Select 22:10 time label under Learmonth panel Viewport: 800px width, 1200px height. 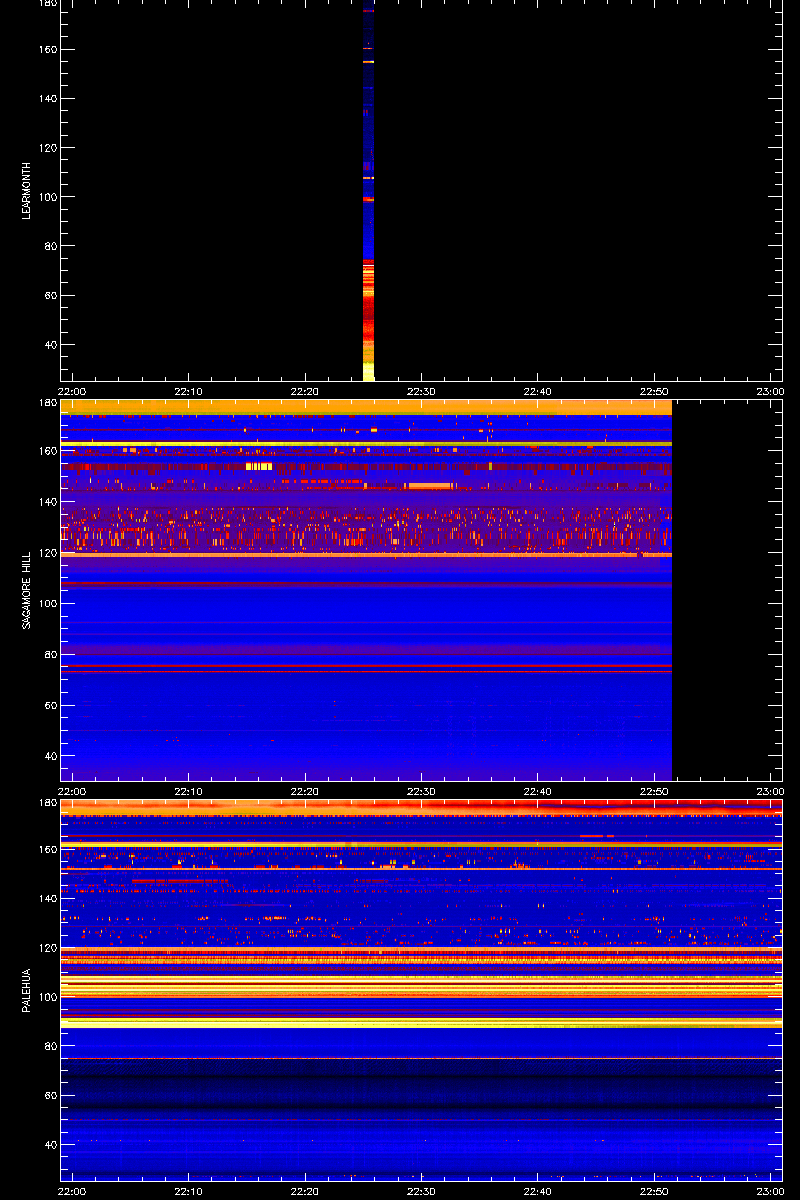click(188, 391)
